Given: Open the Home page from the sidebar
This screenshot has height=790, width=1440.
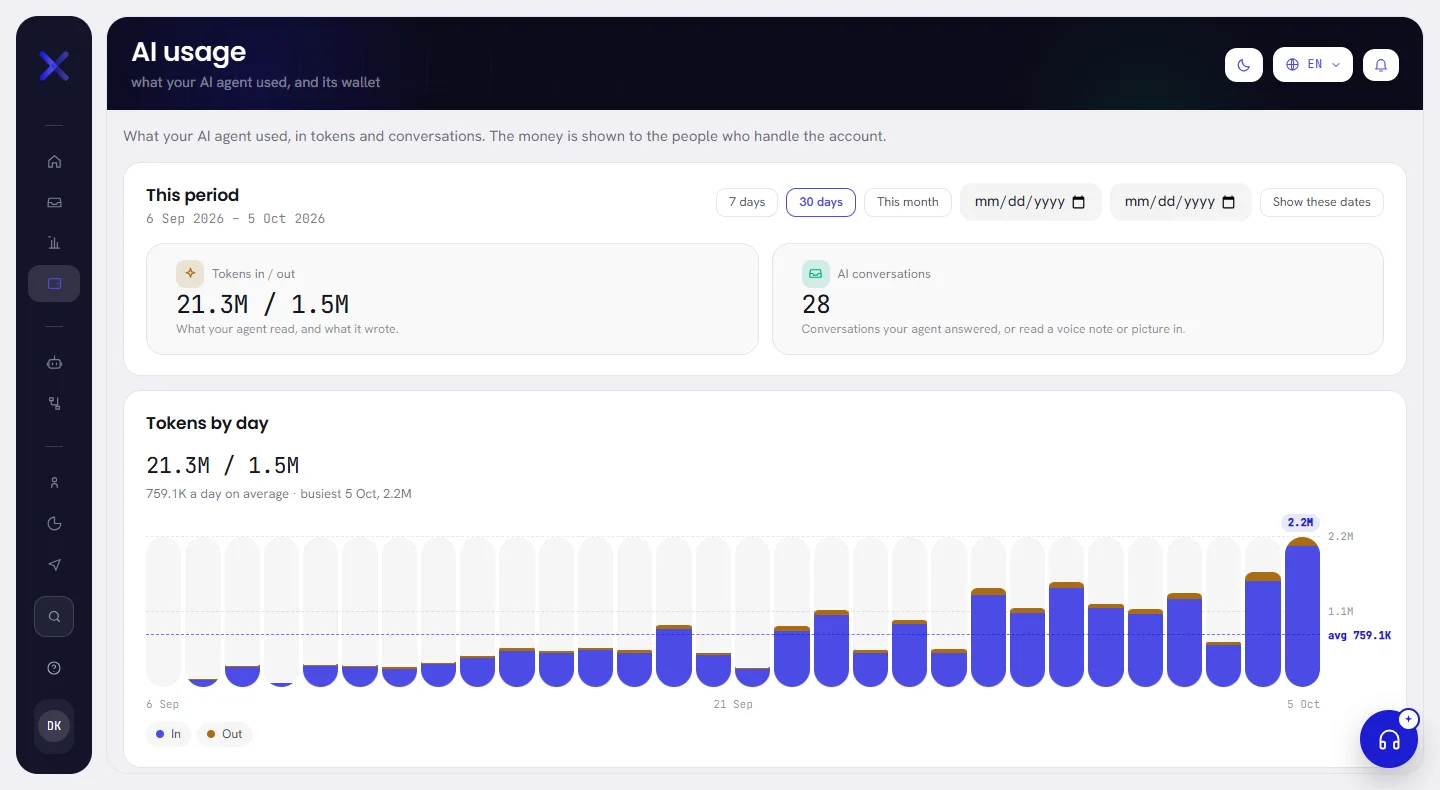Looking at the screenshot, I should (54, 162).
